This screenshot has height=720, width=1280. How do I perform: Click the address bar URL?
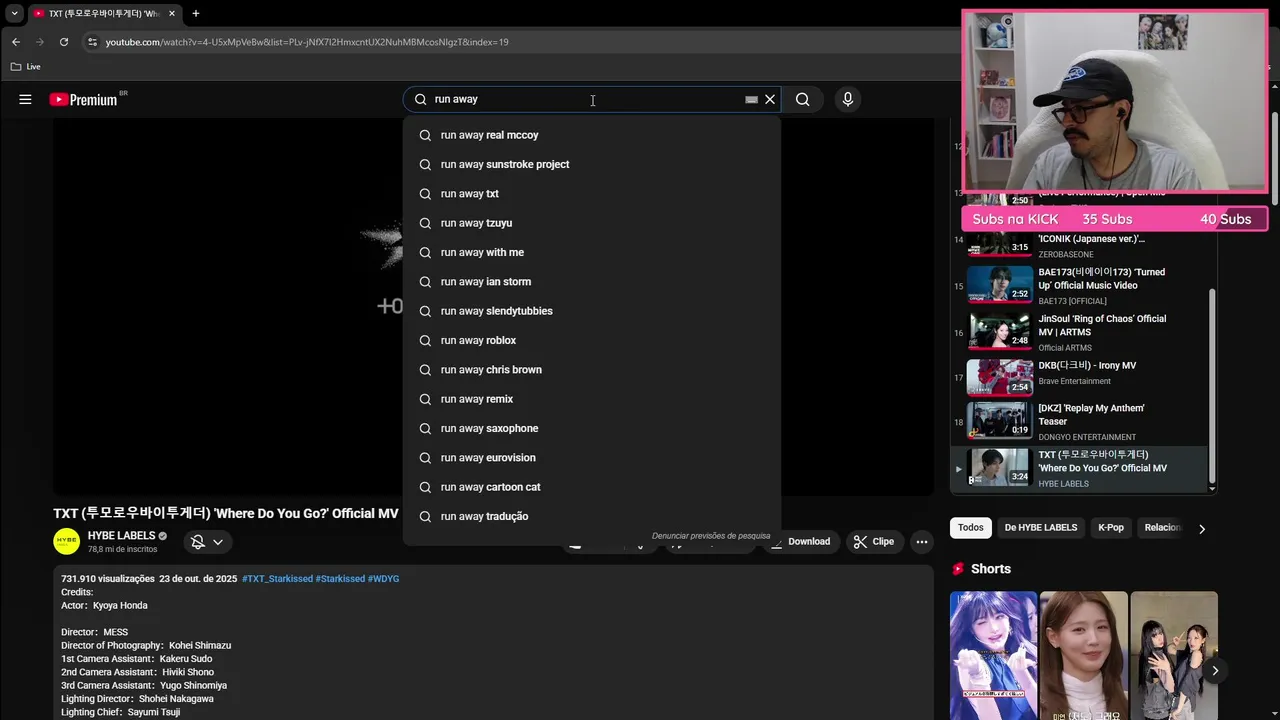coord(307,42)
